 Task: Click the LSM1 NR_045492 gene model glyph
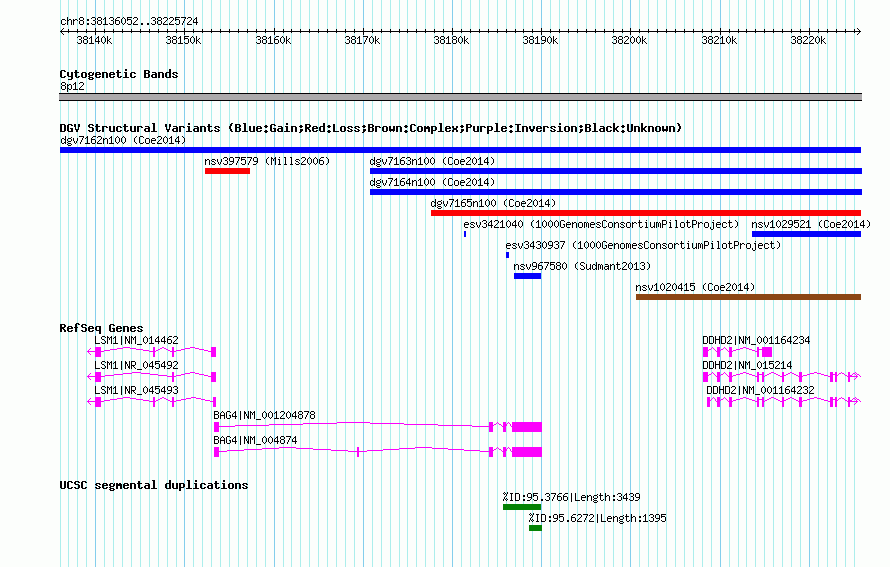[x=152, y=377]
